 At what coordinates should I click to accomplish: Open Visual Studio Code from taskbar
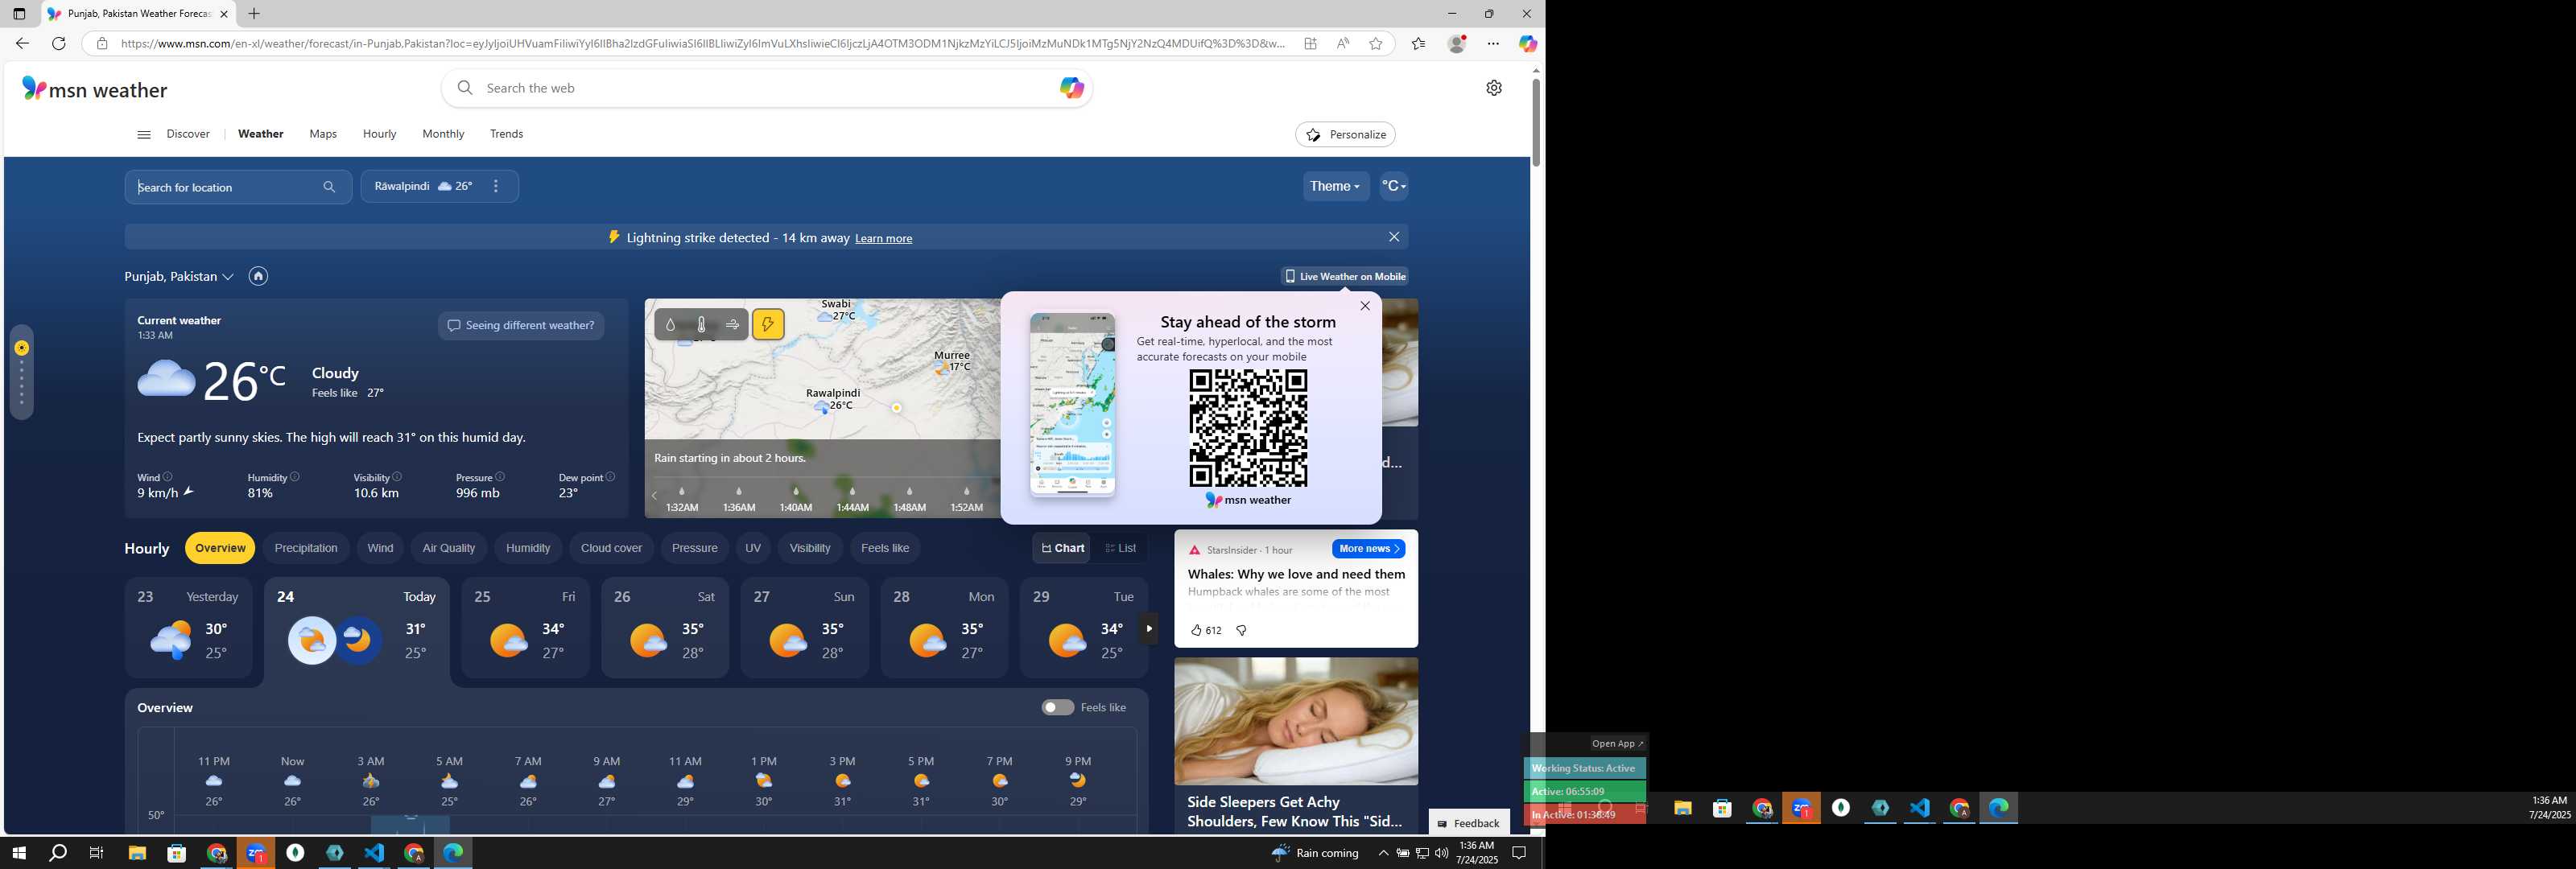click(374, 853)
